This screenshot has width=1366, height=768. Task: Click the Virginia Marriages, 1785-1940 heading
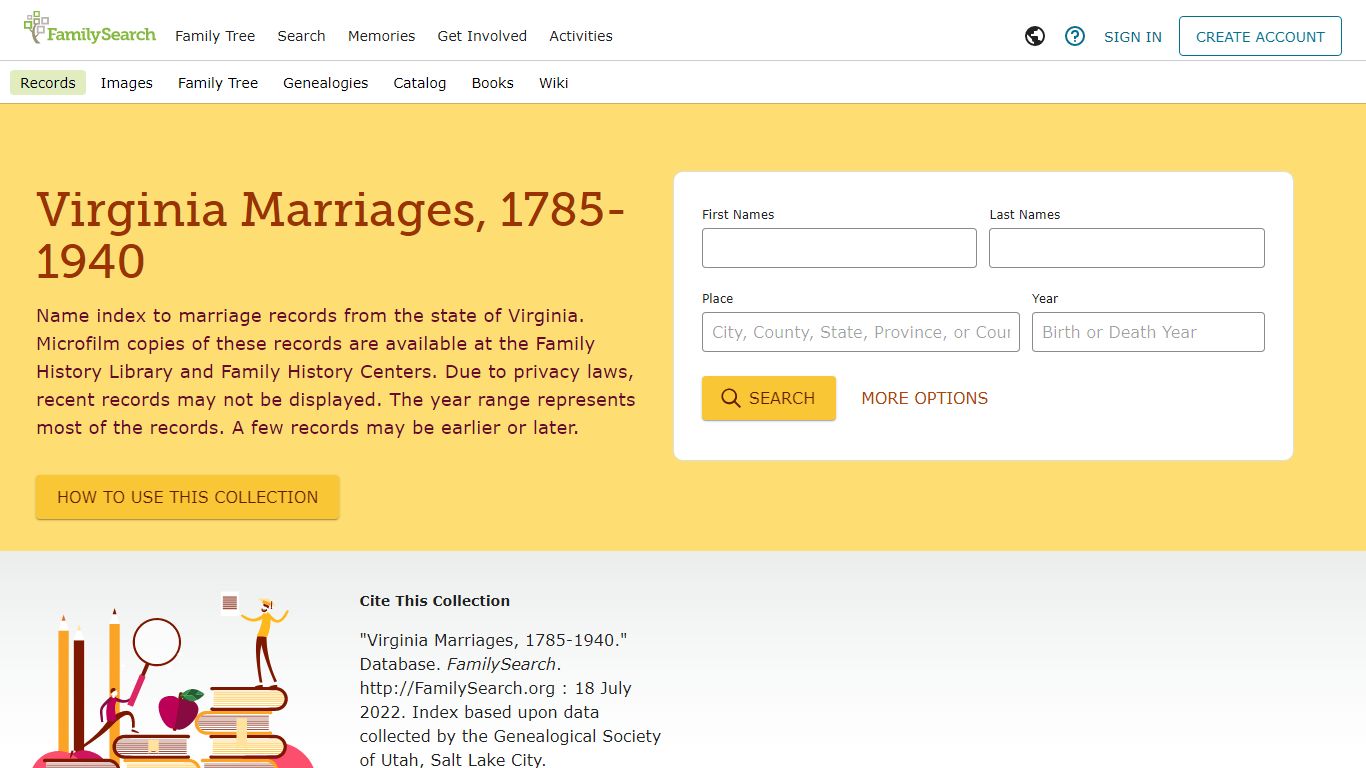coord(331,235)
